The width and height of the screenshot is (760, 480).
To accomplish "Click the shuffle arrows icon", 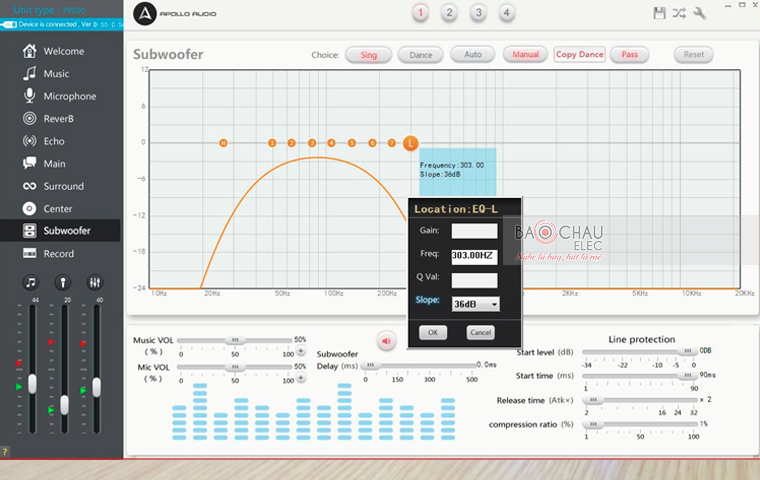I will 679,13.
